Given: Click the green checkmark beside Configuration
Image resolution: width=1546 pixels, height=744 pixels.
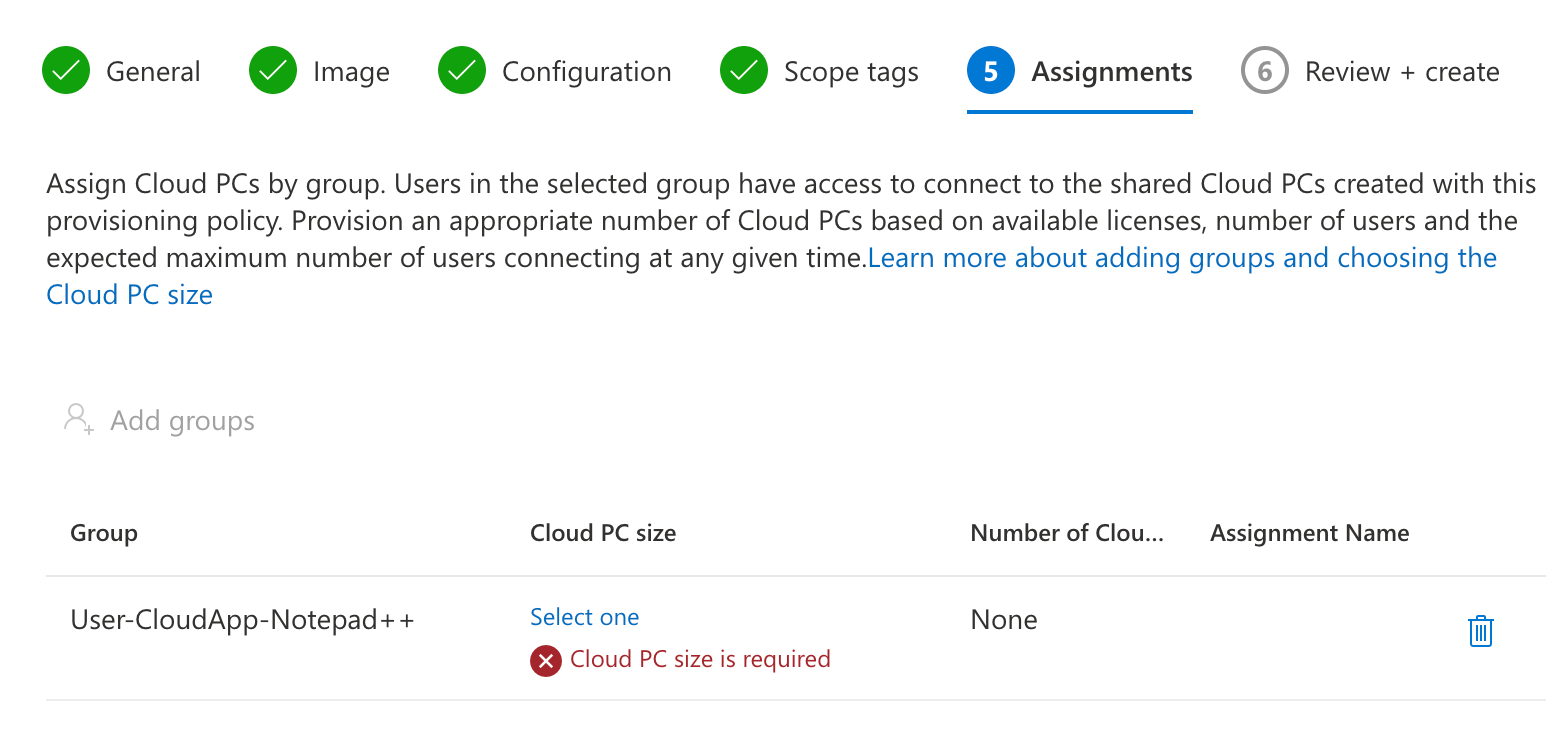Looking at the screenshot, I should 462,72.
